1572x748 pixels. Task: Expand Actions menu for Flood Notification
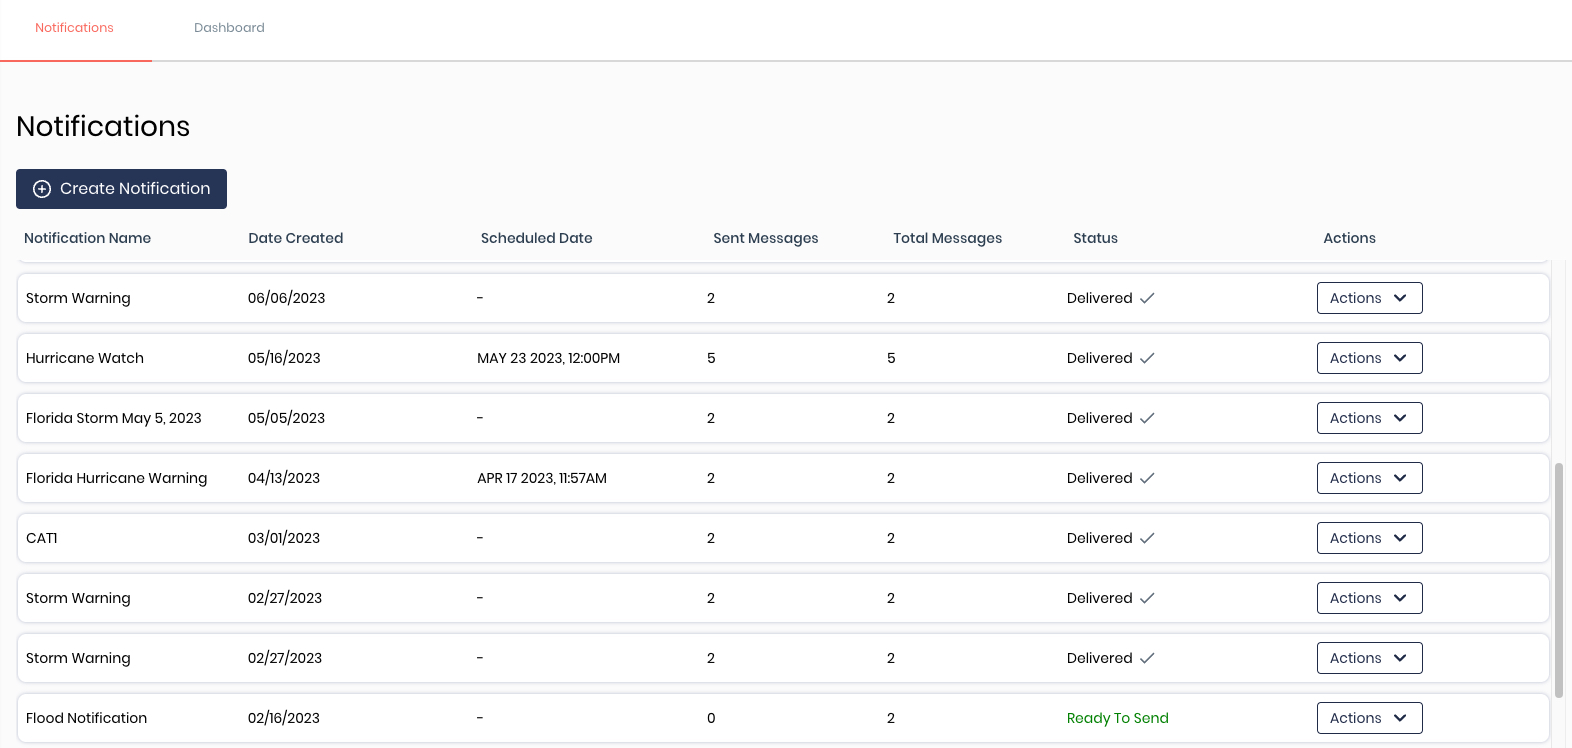(1369, 718)
